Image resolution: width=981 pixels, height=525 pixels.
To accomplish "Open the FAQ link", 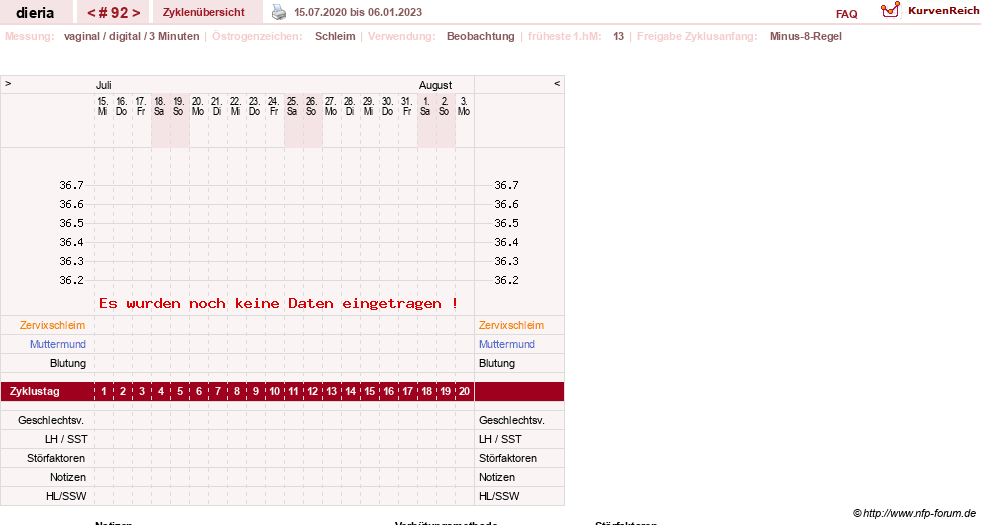I will 846,14.
